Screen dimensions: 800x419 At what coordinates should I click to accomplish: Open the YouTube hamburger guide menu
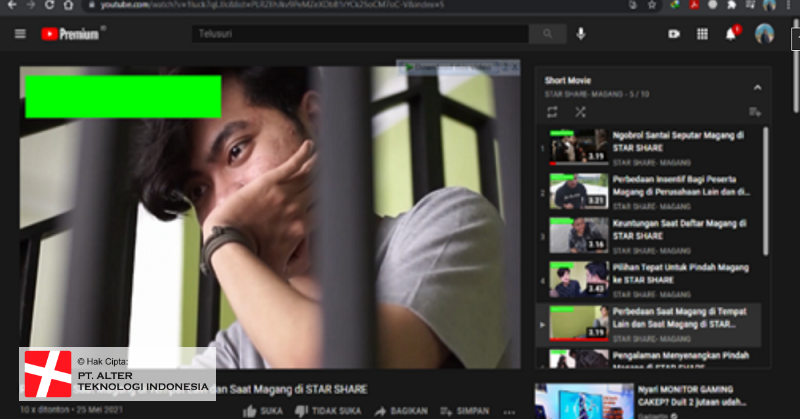click(x=20, y=34)
